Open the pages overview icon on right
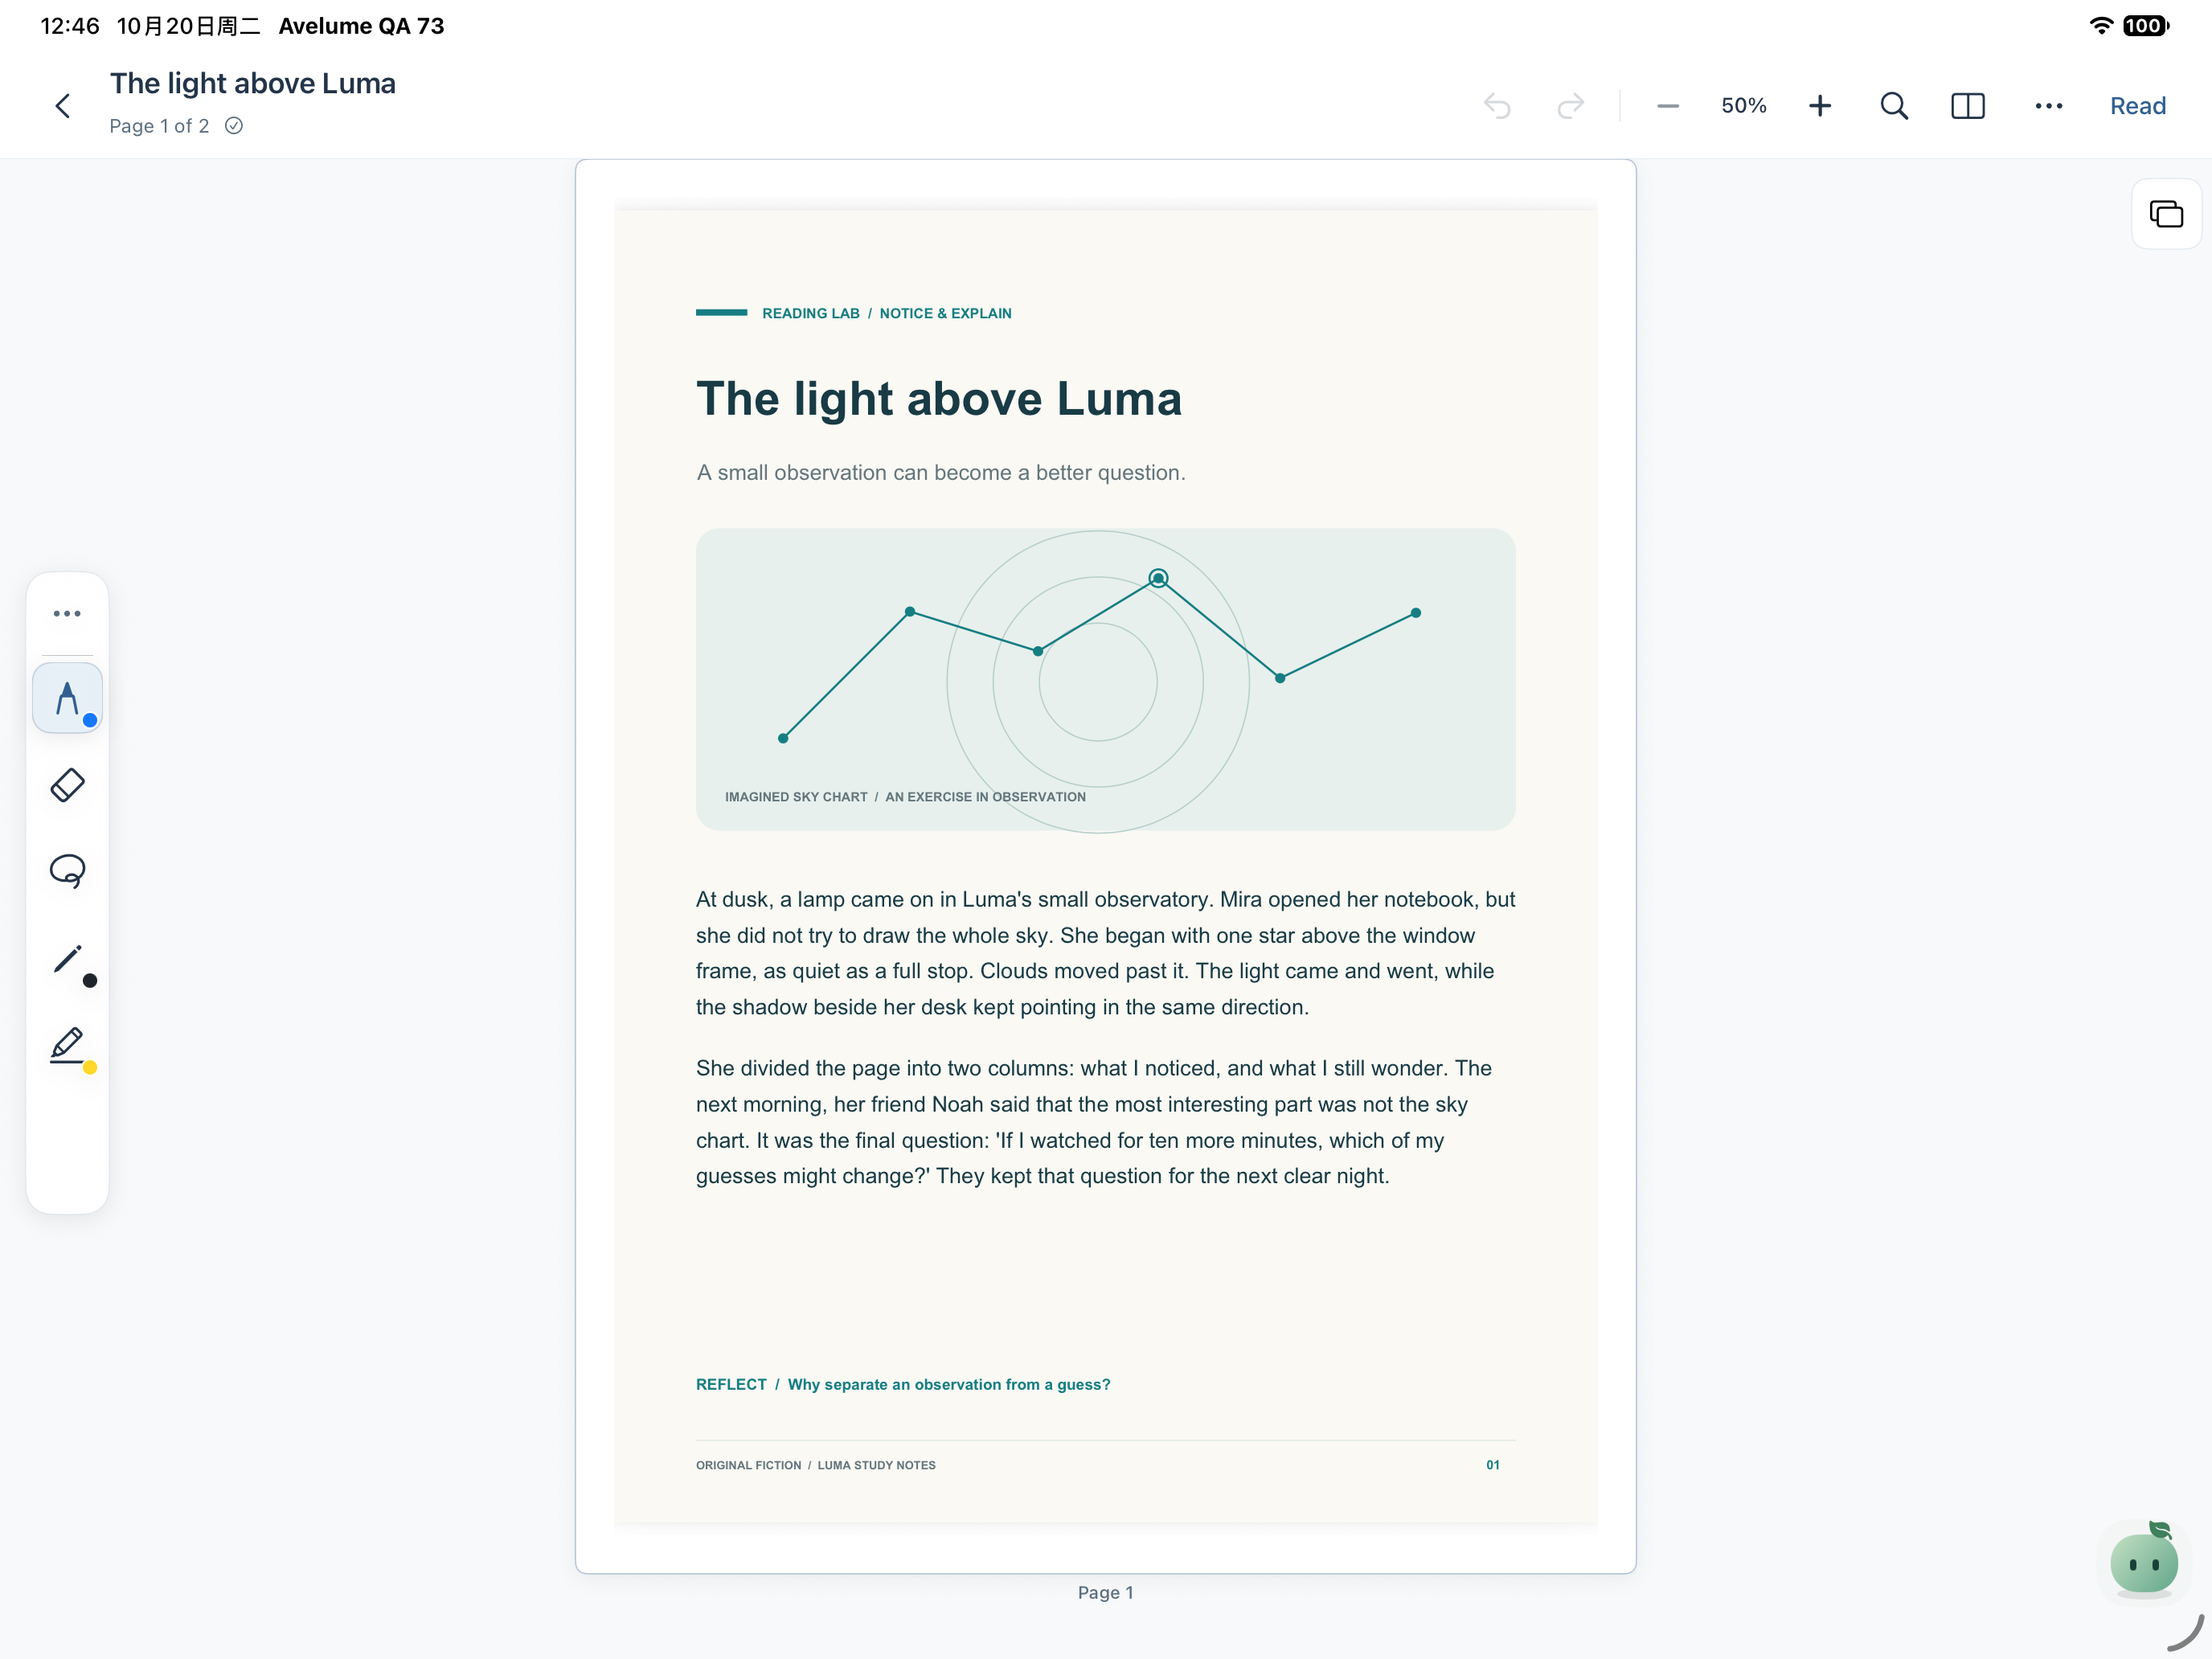Viewport: 2212px width, 1659px height. pyautogui.click(x=2166, y=214)
